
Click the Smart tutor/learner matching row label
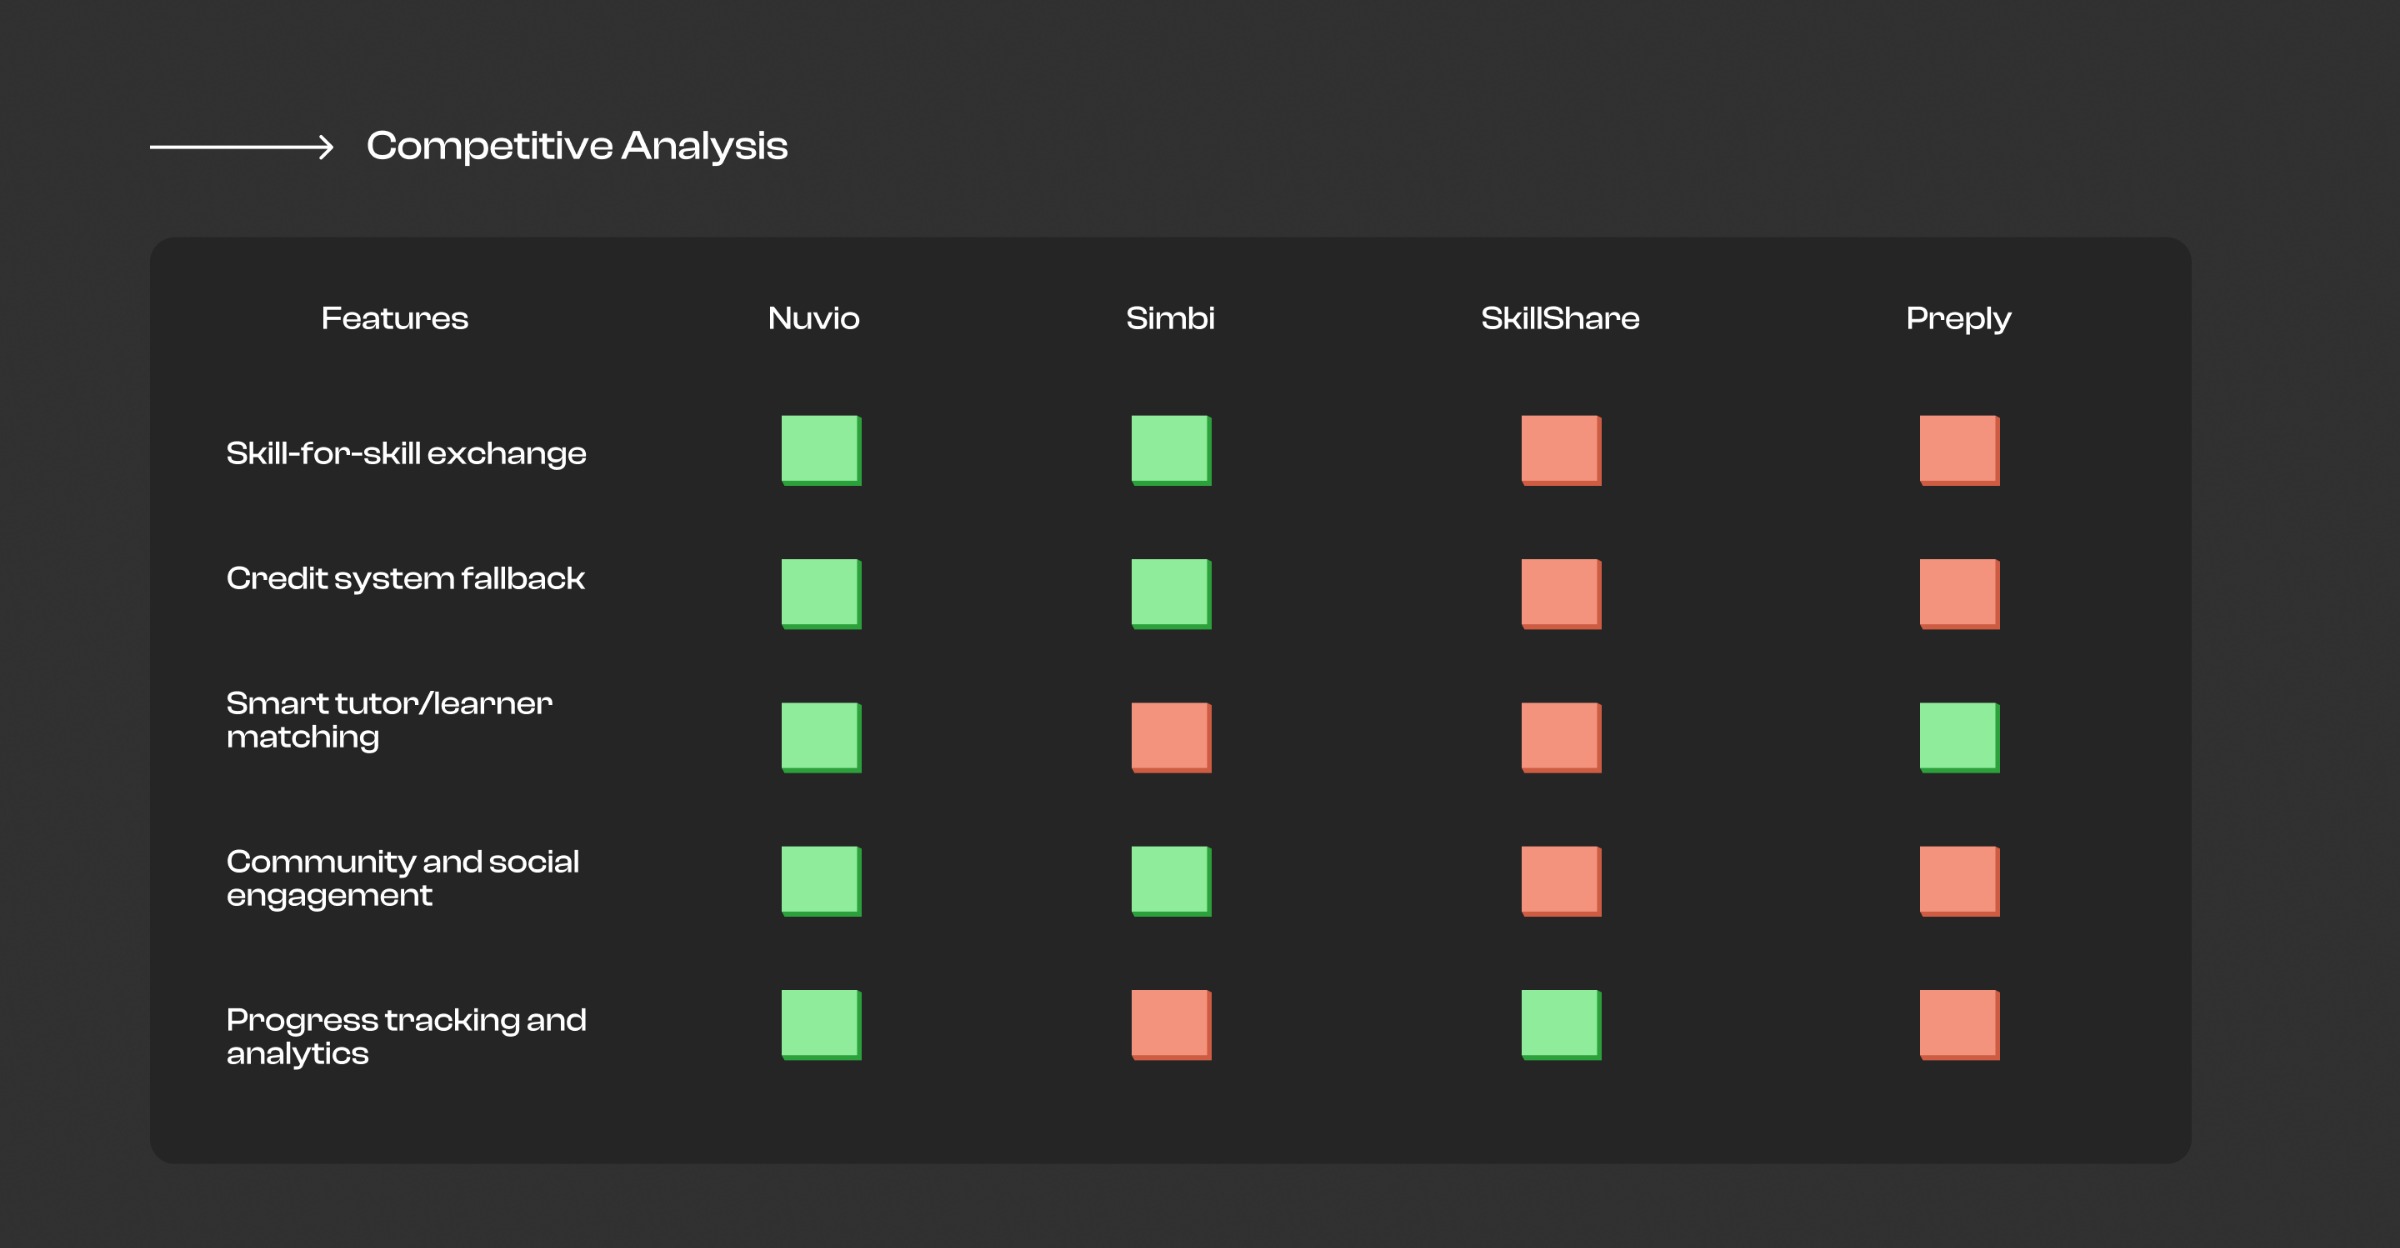[389, 720]
